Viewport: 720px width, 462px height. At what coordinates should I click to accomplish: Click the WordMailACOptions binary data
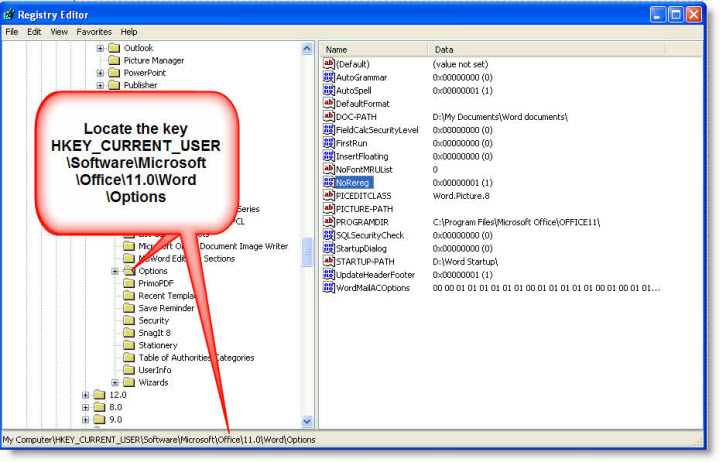[x=546, y=288]
